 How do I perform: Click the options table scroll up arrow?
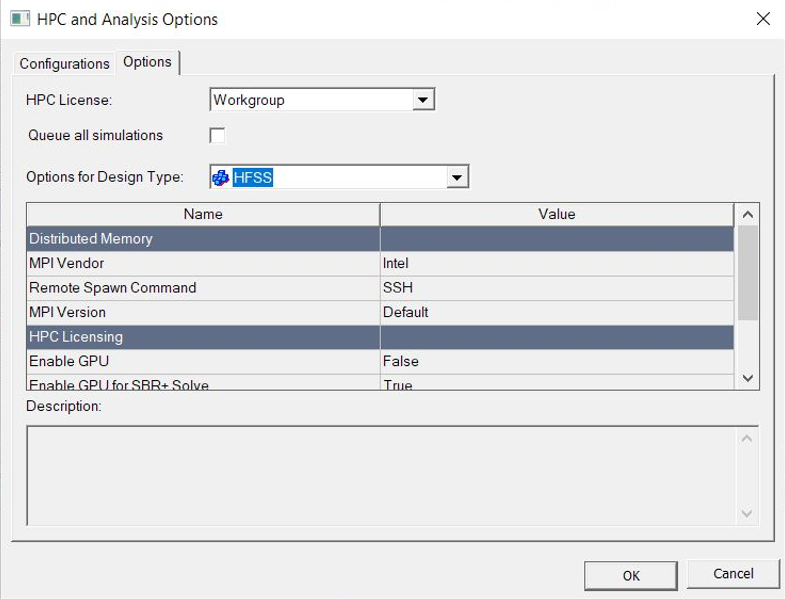pos(747,214)
